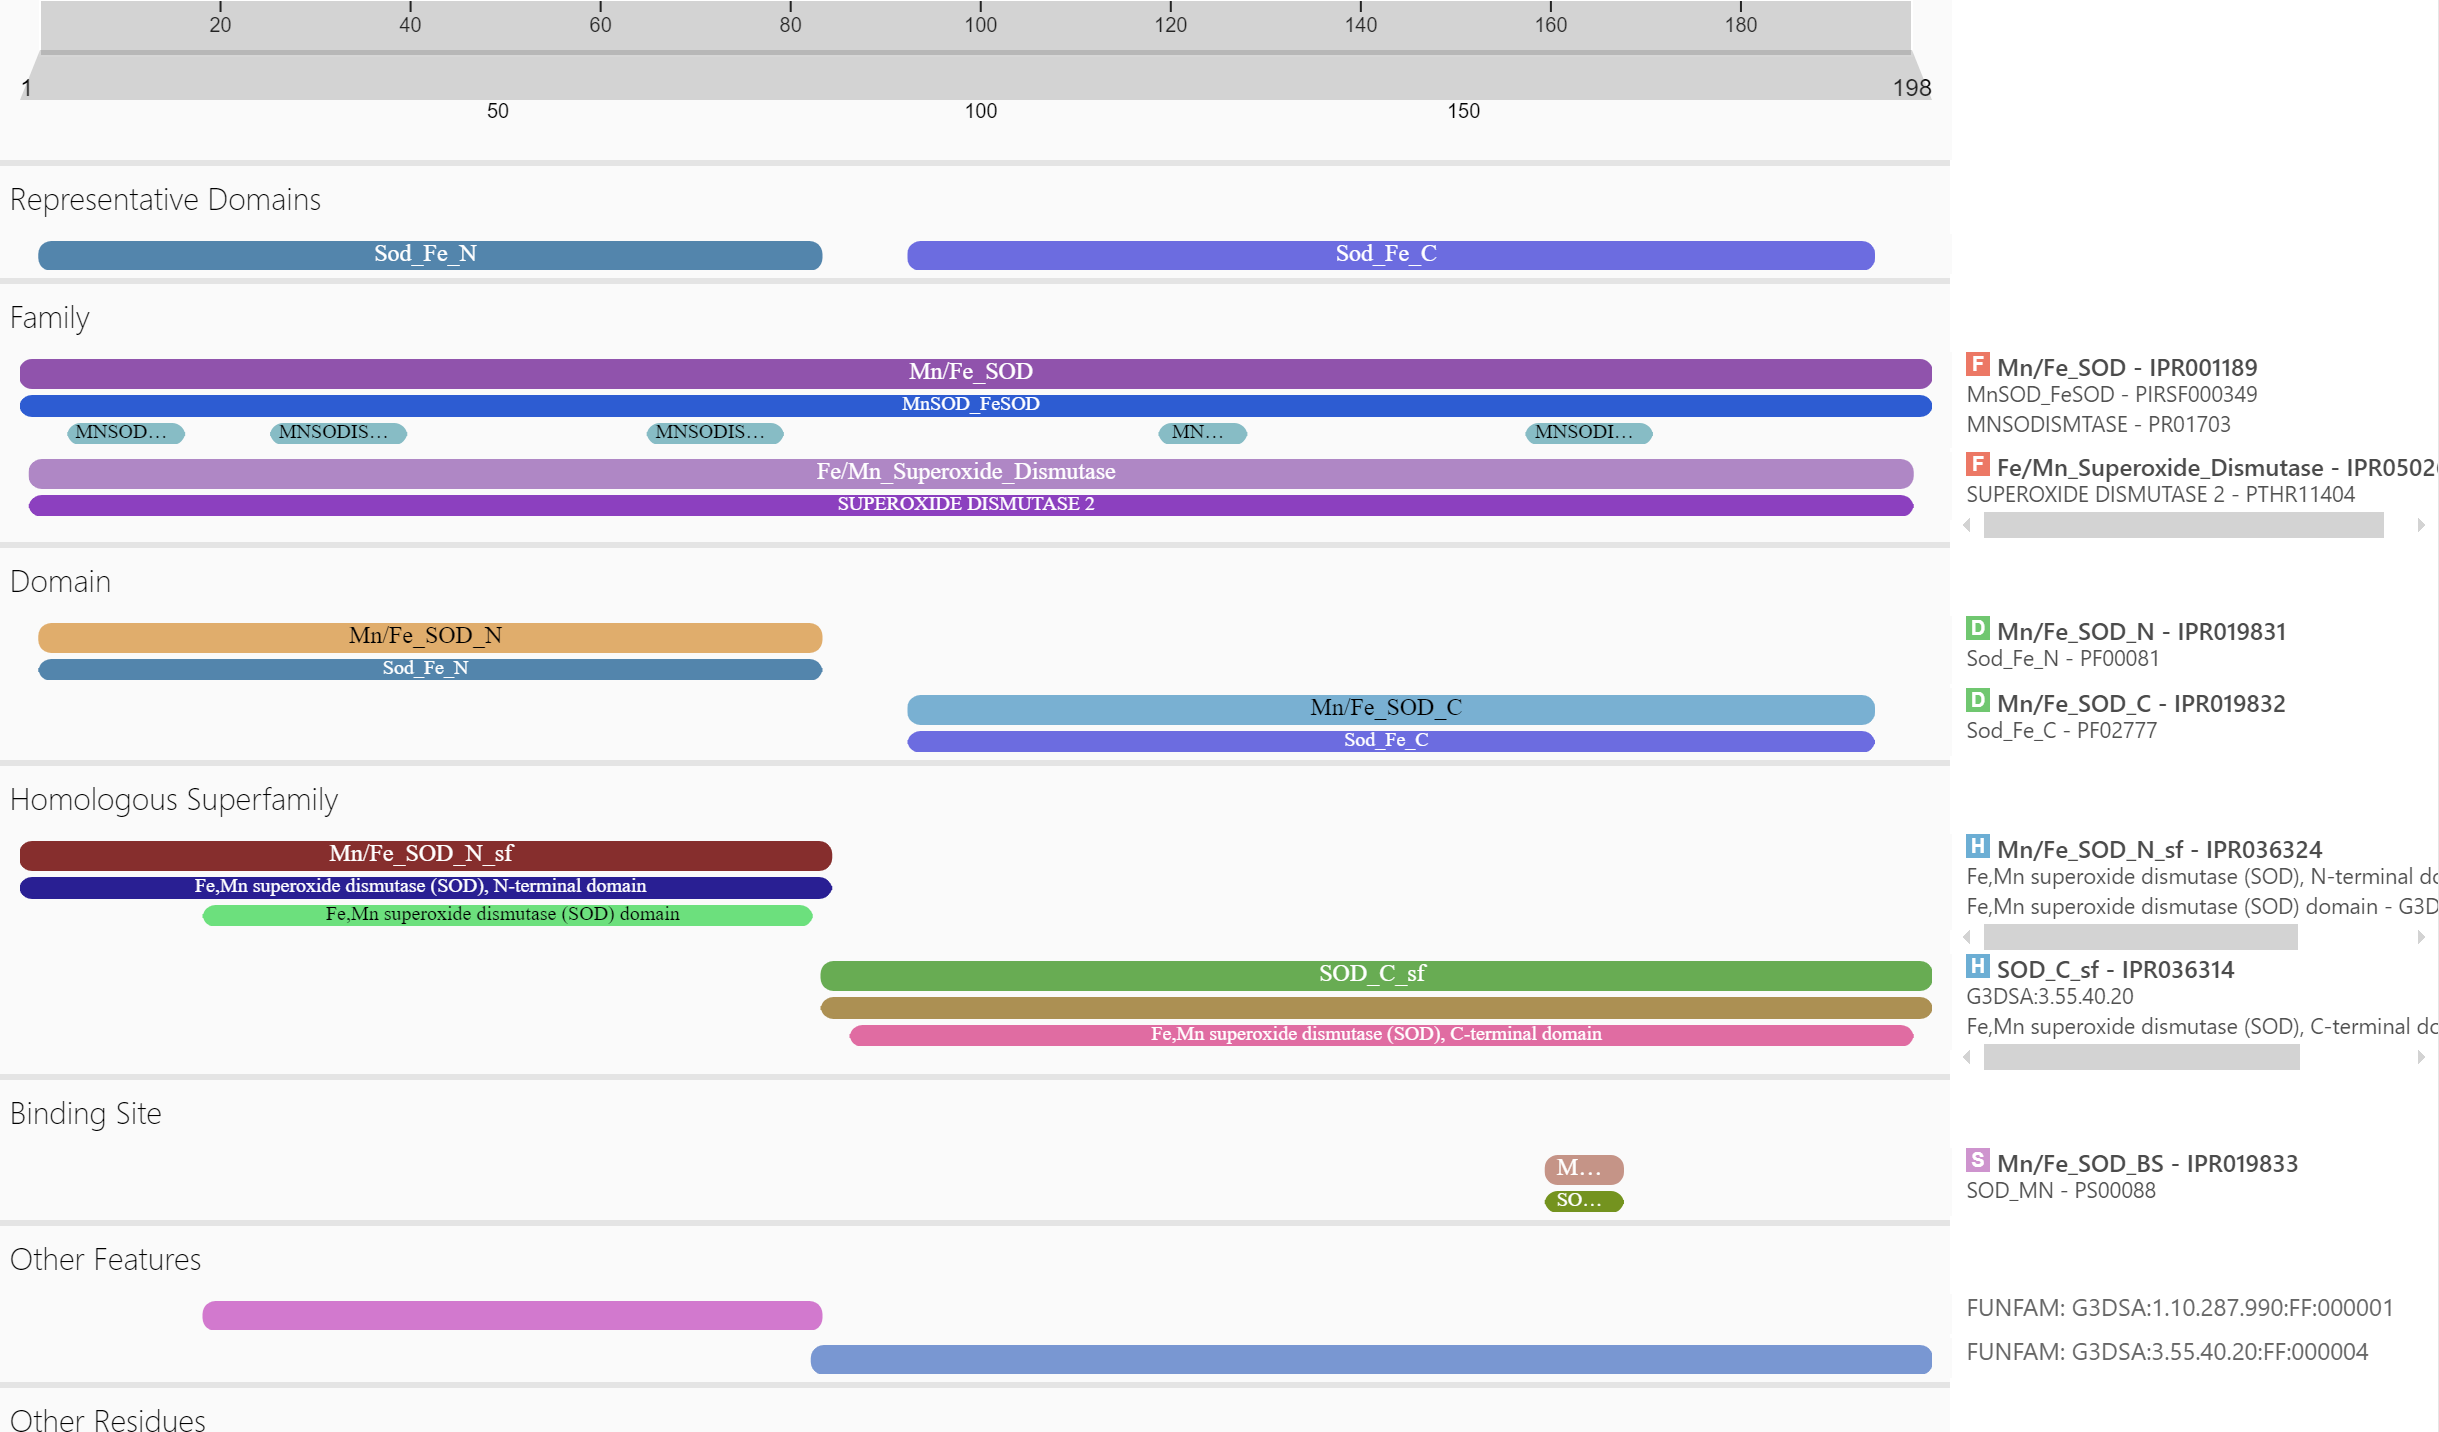Open FUNFAM G3DSA:3.55.40.20:FF:000004 link
This screenshot has height=1432, width=2439.
(x=2167, y=1353)
